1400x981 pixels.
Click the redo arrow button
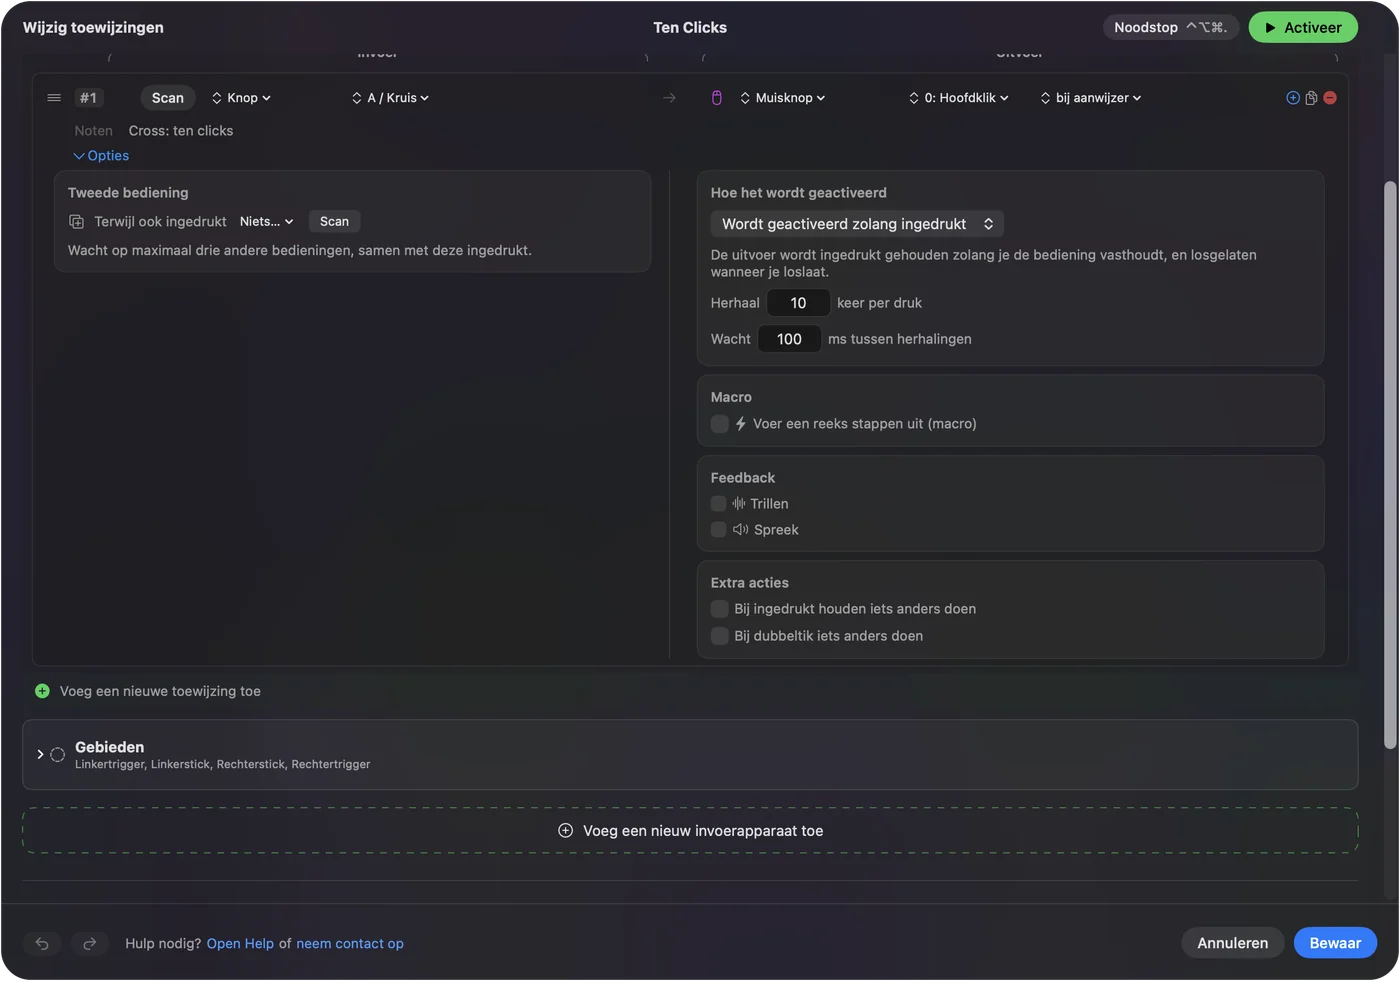click(x=89, y=943)
